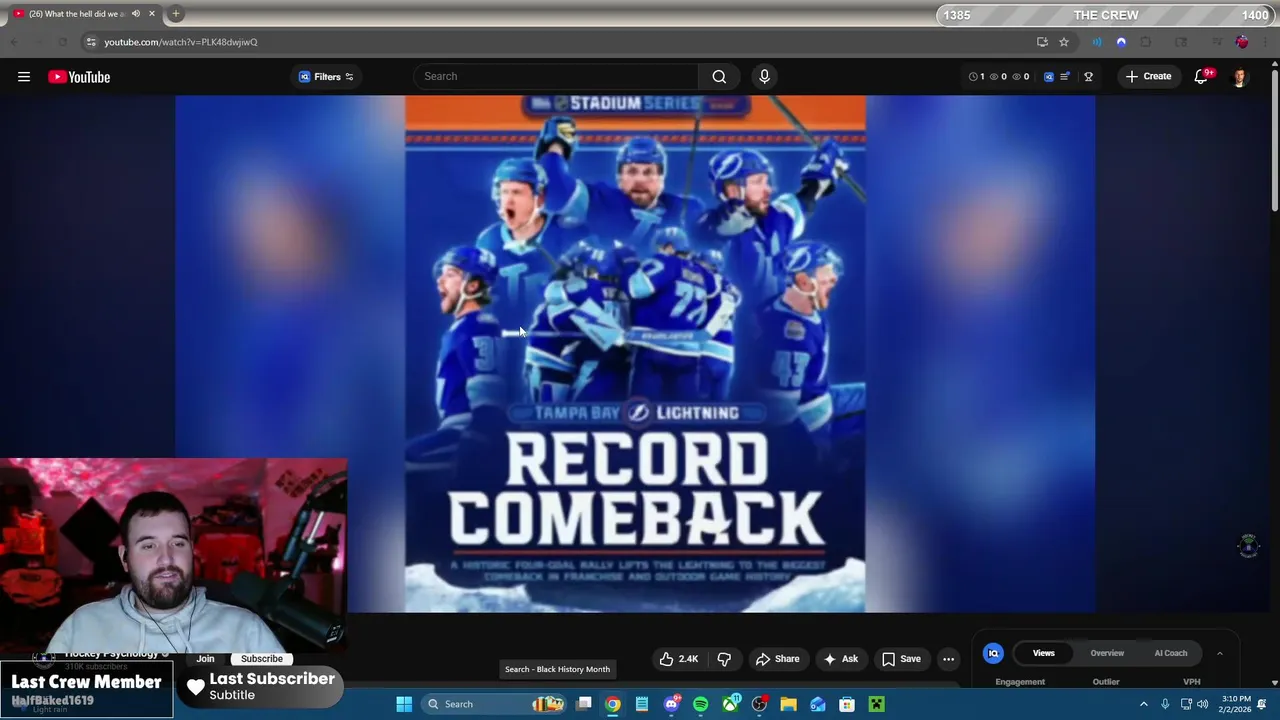This screenshot has height=720, width=1280.
Task: Click the vidIQ trophy icon
Action: (1088, 77)
